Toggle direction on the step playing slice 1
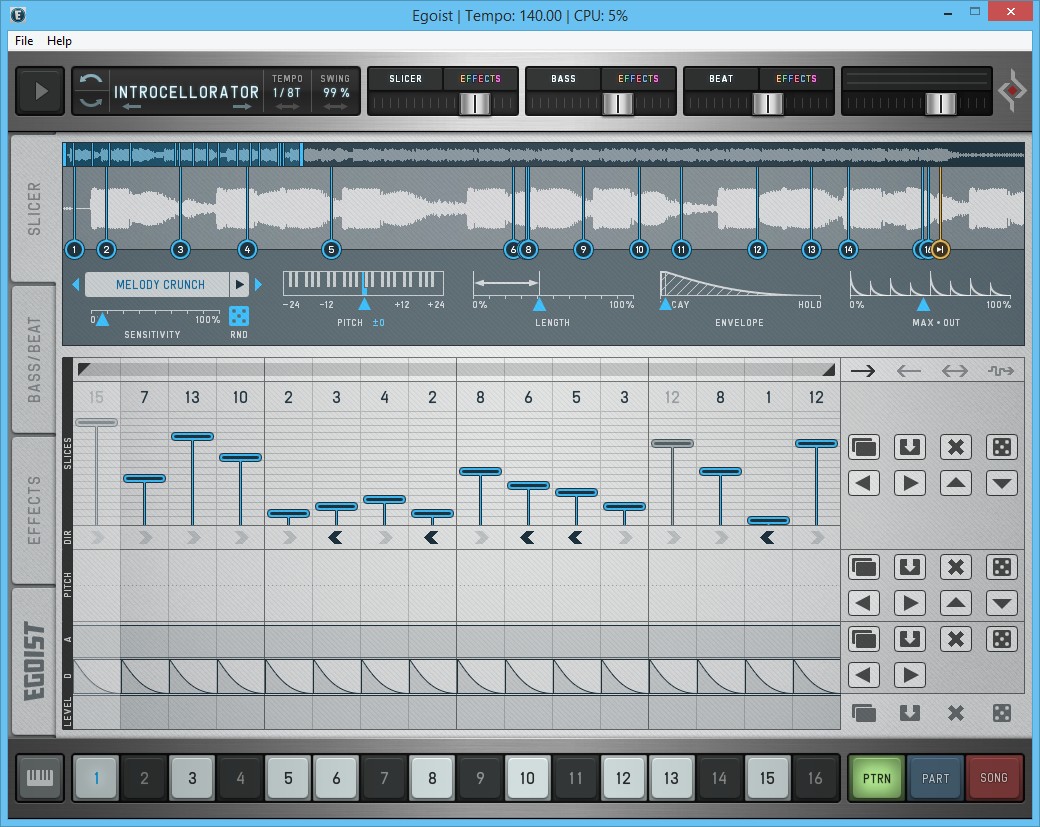Image resolution: width=1040 pixels, height=827 pixels. pos(768,537)
